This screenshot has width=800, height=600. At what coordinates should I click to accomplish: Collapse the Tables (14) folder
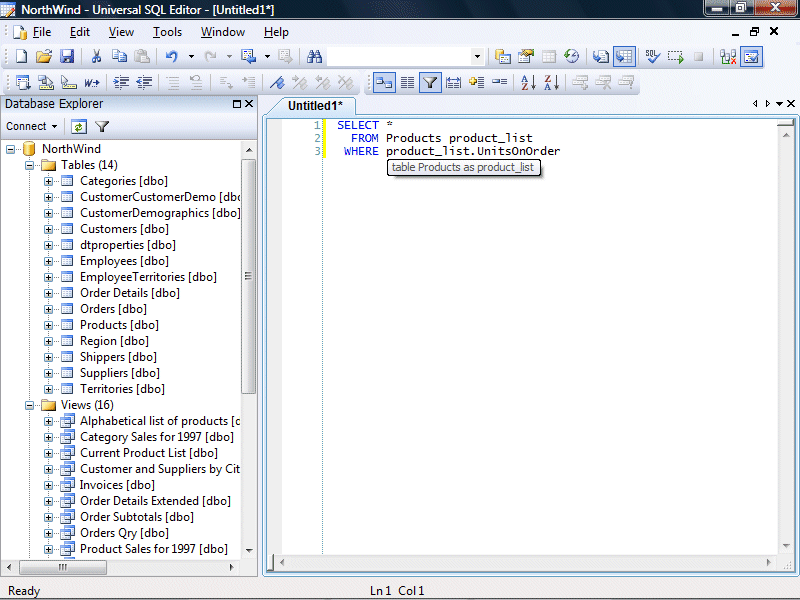[30, 165]
